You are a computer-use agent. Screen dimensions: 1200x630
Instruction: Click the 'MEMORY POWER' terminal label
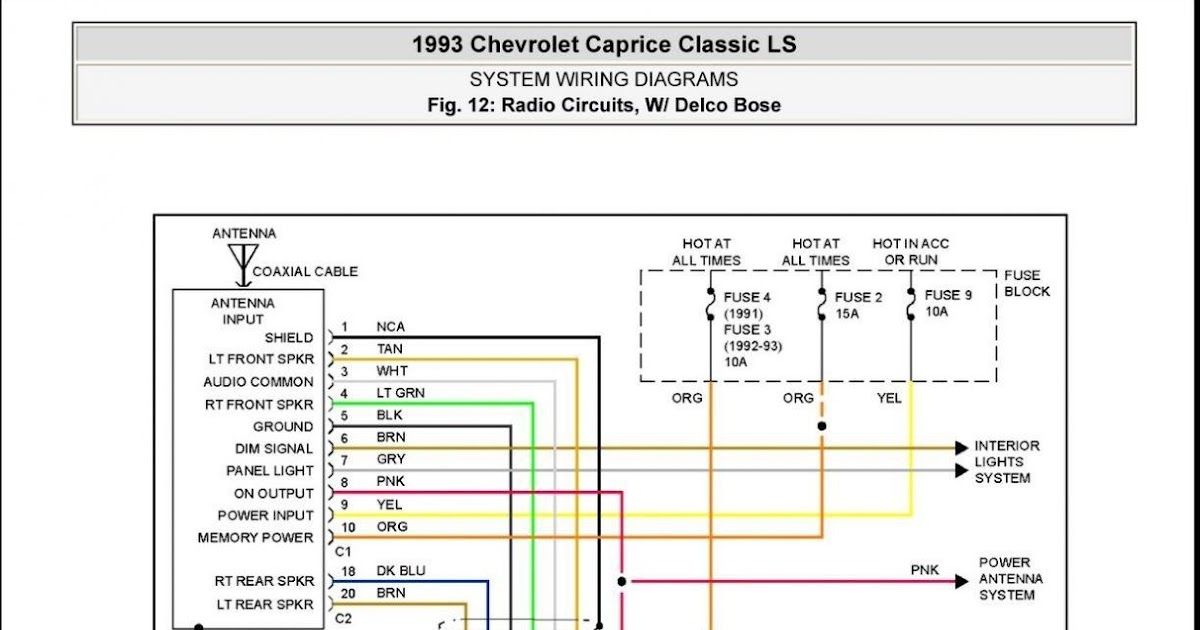tap(256, 538)
